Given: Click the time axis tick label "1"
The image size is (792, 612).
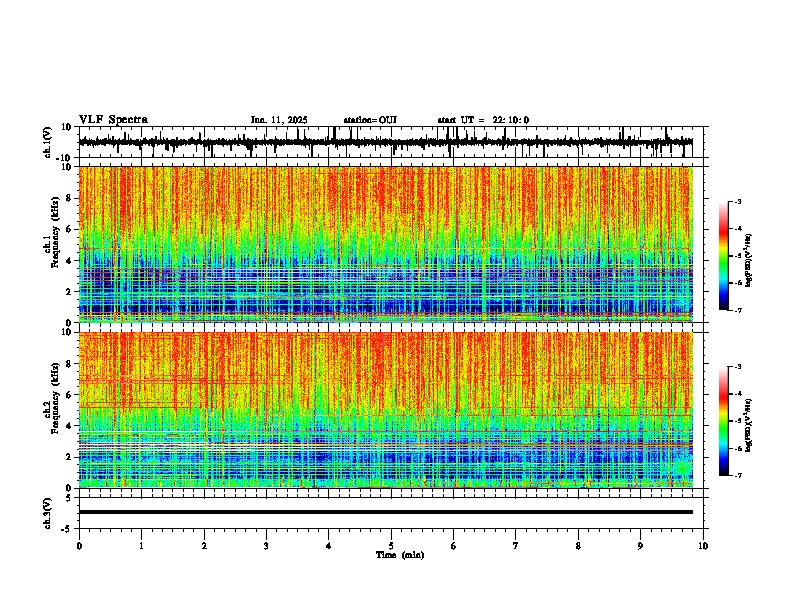Looking at the screenshot, I should pos(141,546).
